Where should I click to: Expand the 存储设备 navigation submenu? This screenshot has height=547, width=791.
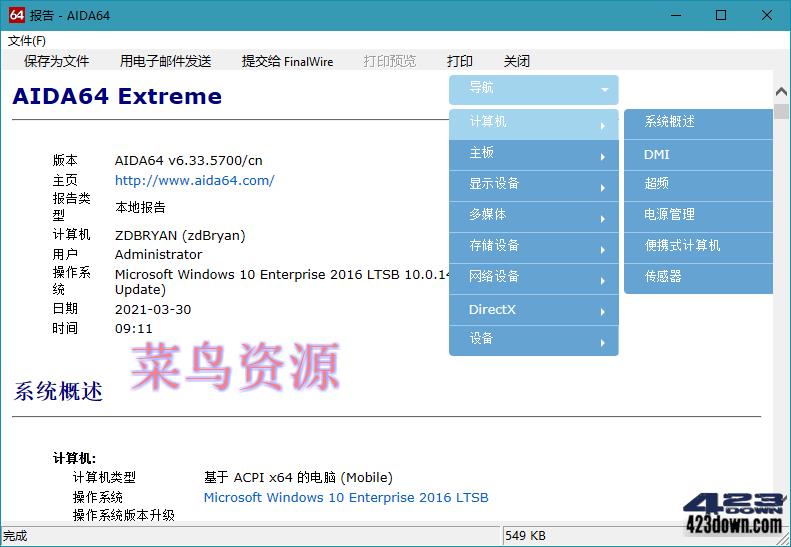coord(534,248)
